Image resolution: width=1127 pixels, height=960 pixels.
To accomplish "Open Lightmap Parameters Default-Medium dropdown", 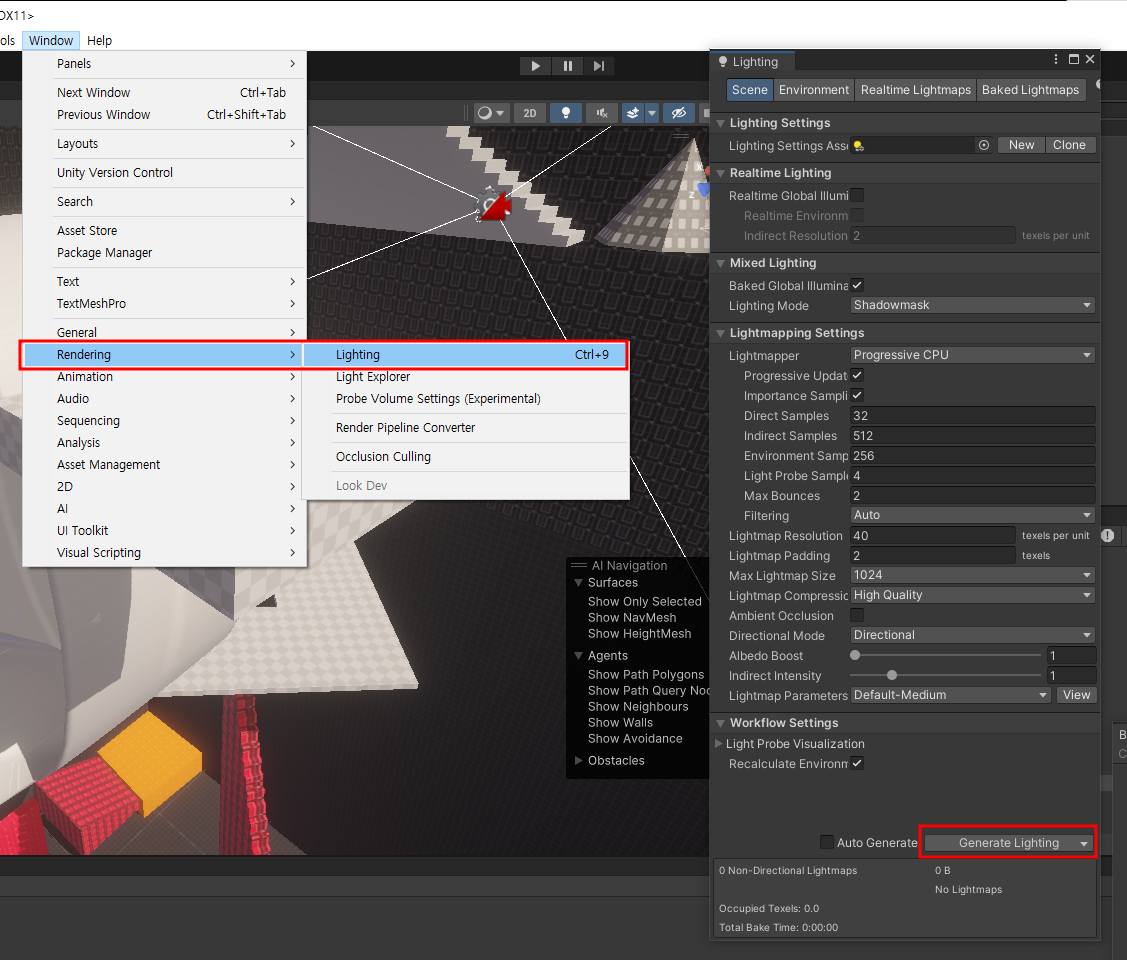I will pos(951,695).
